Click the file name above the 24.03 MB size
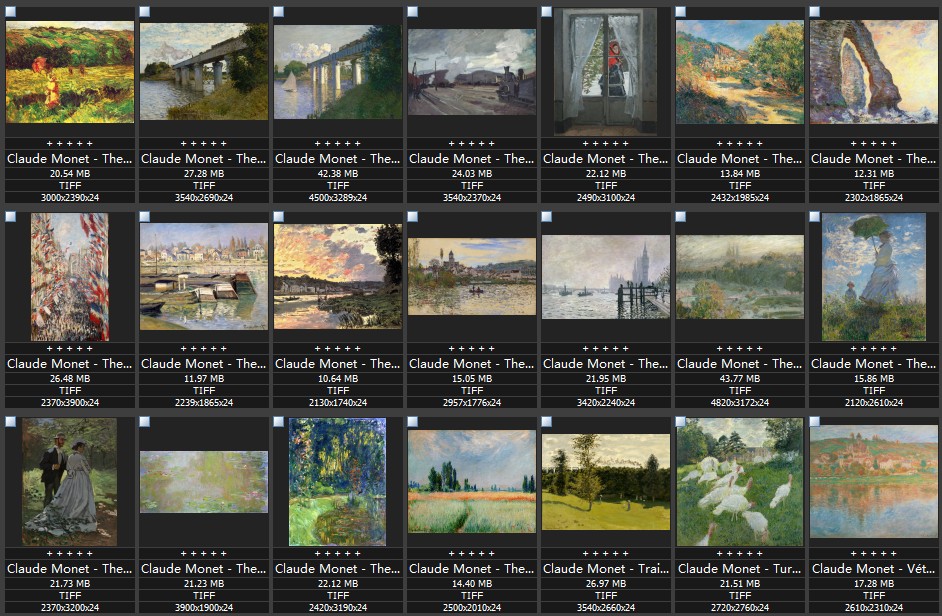 [472, 159]
